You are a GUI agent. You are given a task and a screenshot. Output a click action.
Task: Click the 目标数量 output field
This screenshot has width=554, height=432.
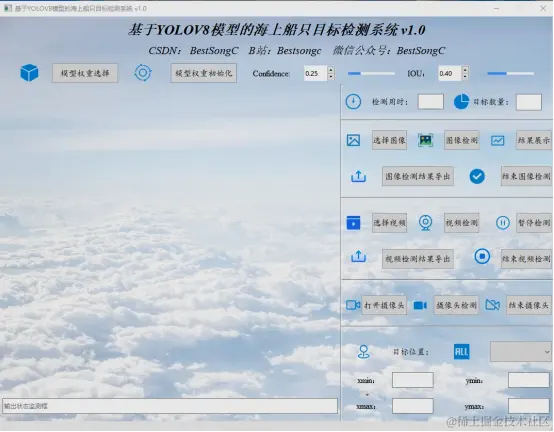(529, 102)
